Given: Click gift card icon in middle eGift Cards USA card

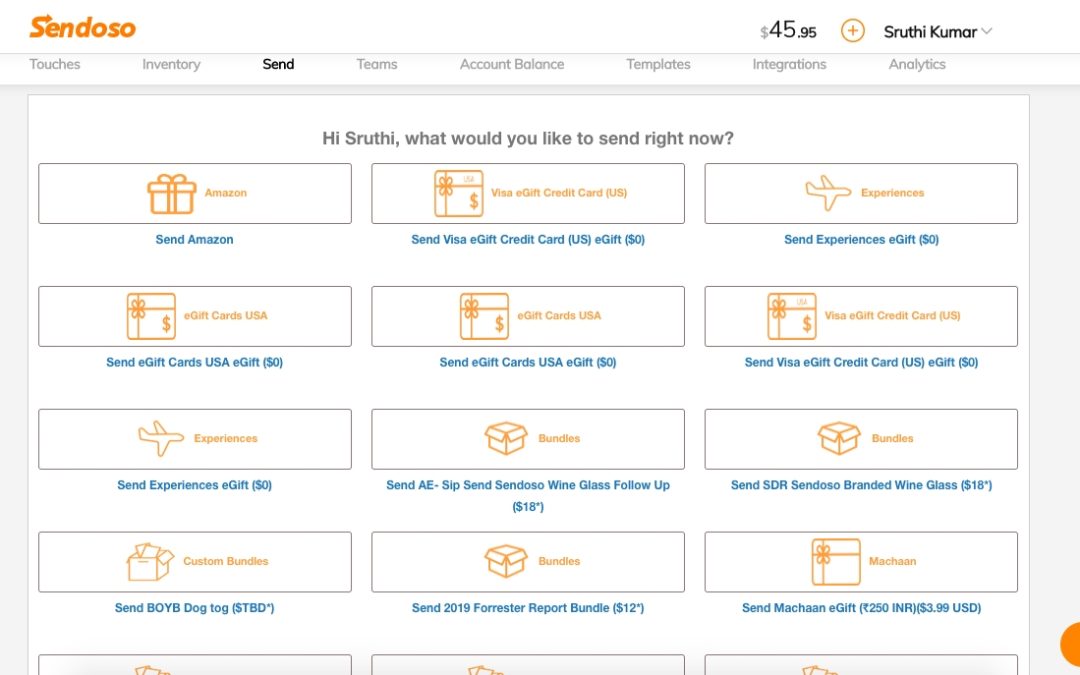Looking at the screenshot, I should coord(484,316).
